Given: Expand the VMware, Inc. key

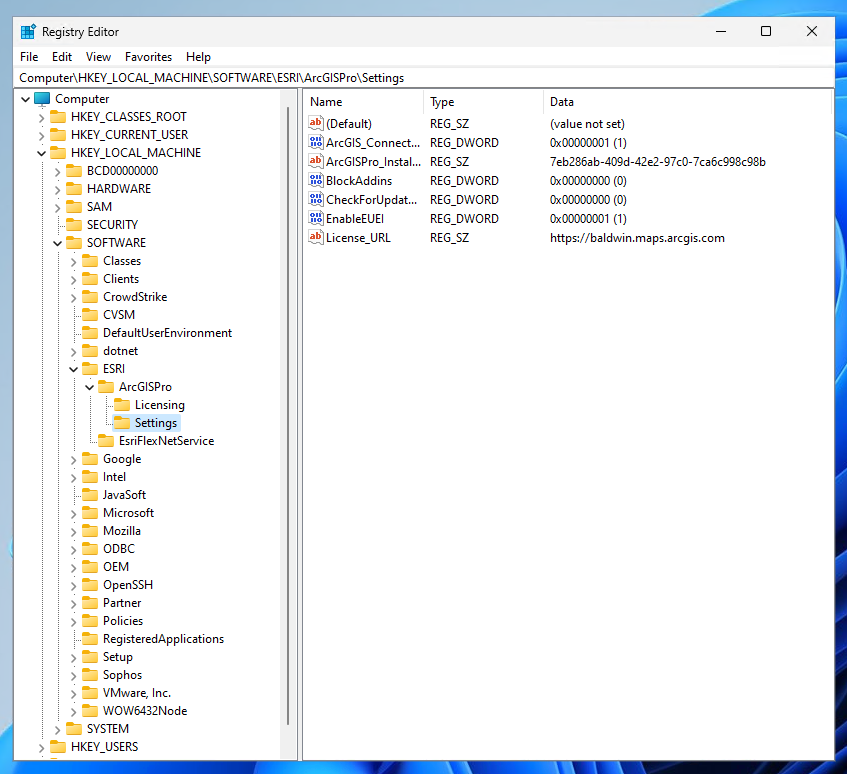Looking at the screenshot, I should click(x=73, y=694).
